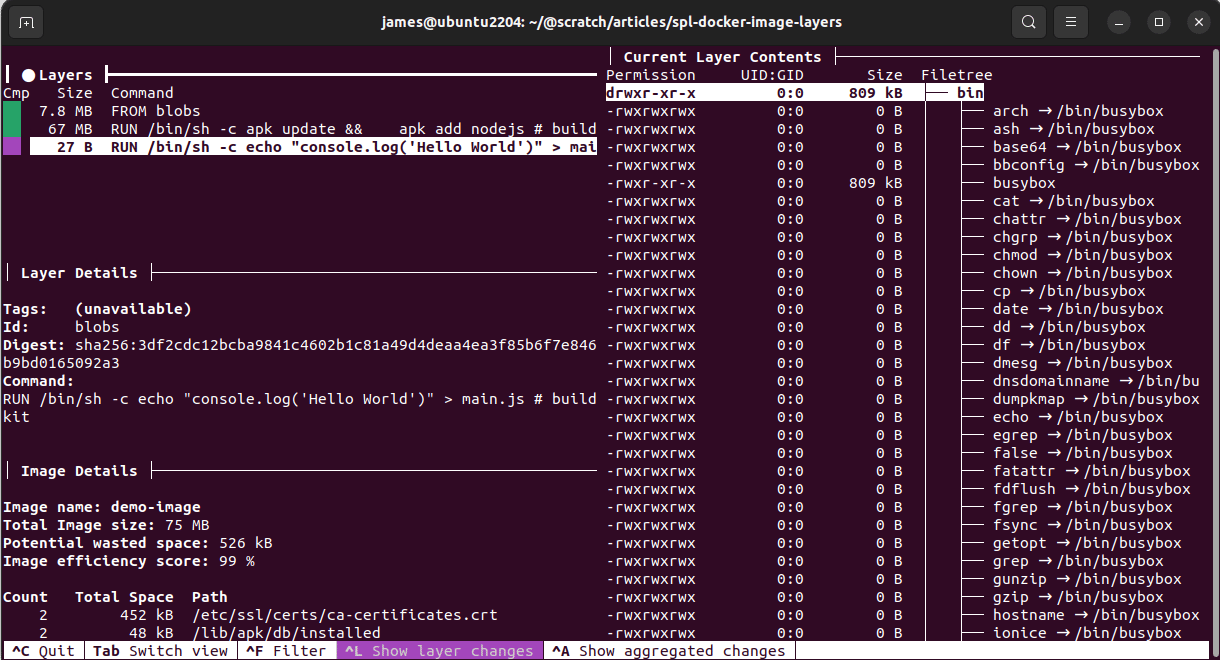
Task: Enable 'Show layer changes' mode
Action: (x=440, y=650)
